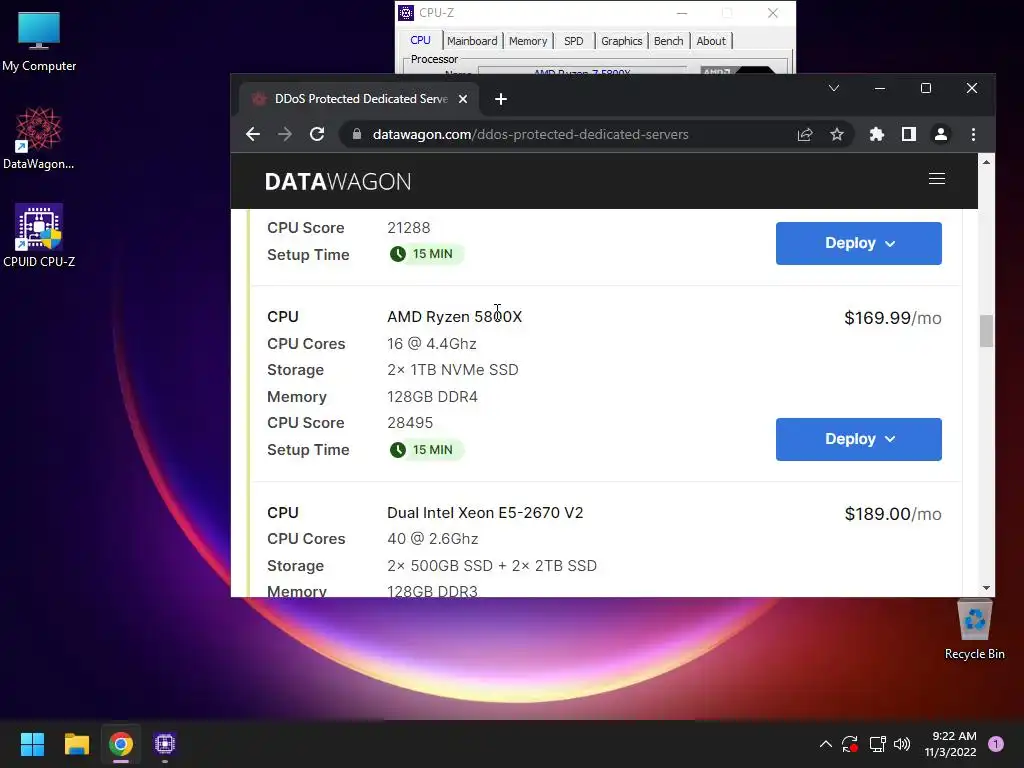View site security lock info
This screenshot has width=1024, height=768.
[x=357, y=135]
